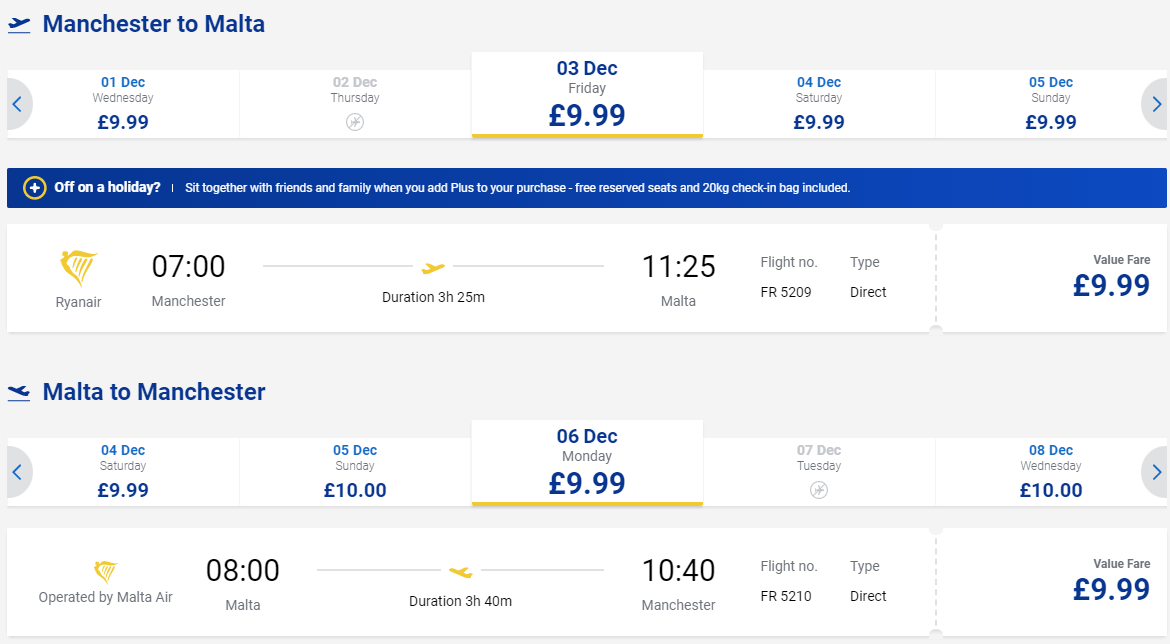Screen dimensions: 1170x644
Task: Select the 08 Dec Wednesday return date
Action: 1051,472
